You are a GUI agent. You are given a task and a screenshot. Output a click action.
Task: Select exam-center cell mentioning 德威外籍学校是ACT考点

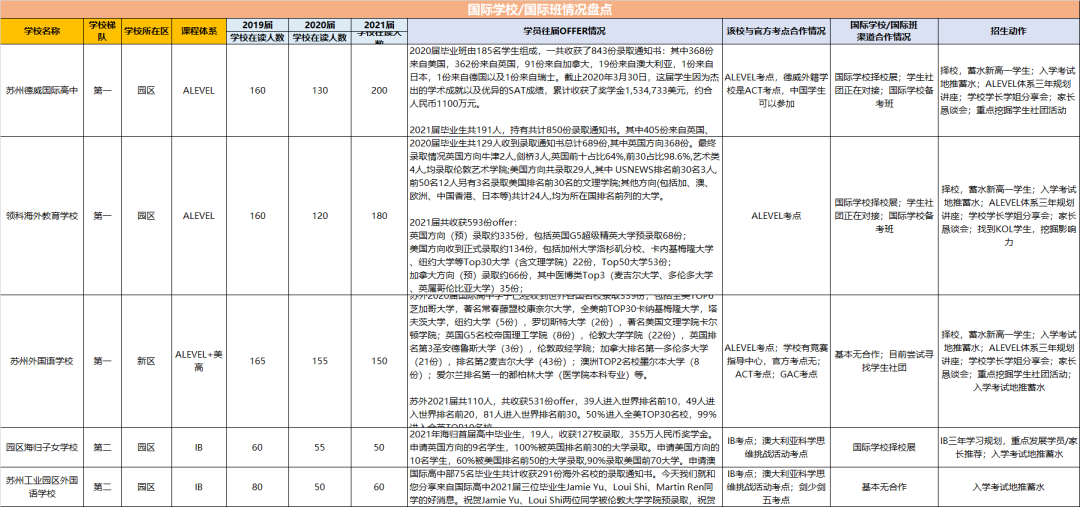(x=776, y=90)
